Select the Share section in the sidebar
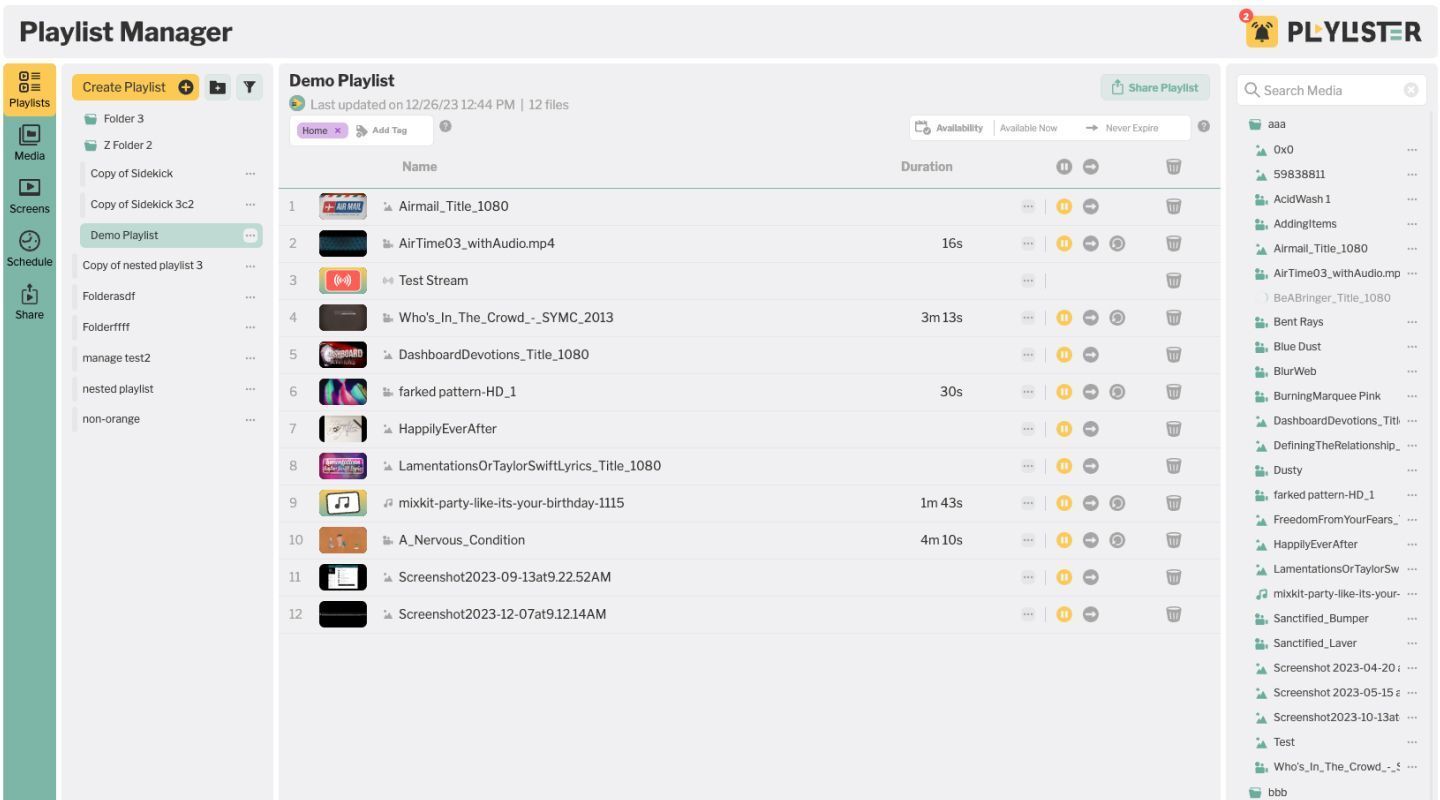1440x800 pixels. click(30, 301)
